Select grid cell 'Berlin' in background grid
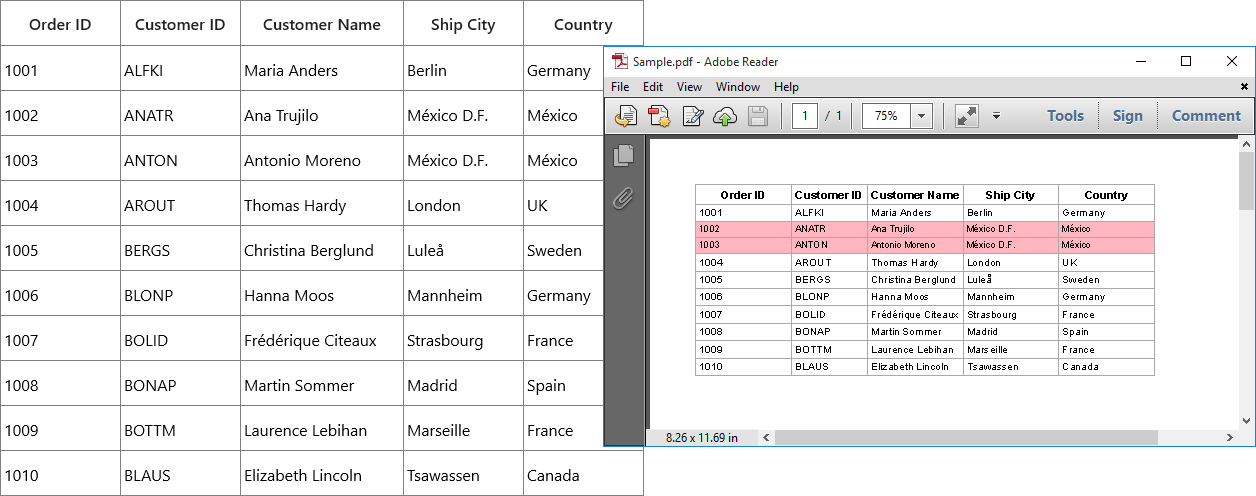The height and width of the screenshot is (496, 1256). pos(463,70)
